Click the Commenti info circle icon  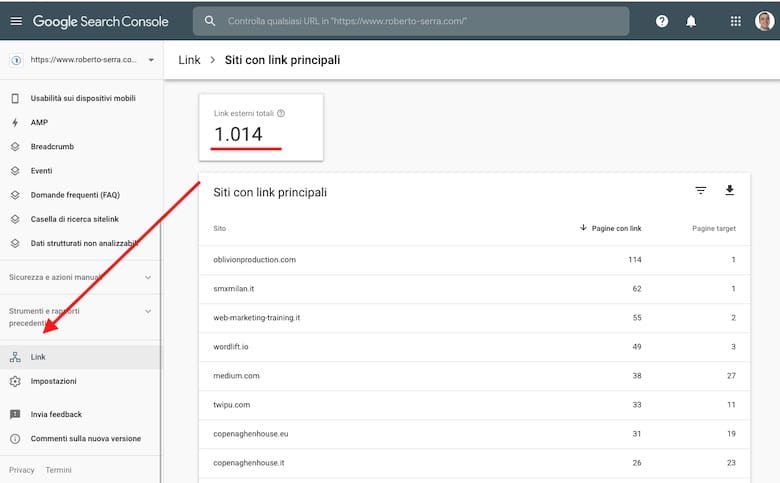(x=15, y=439)
